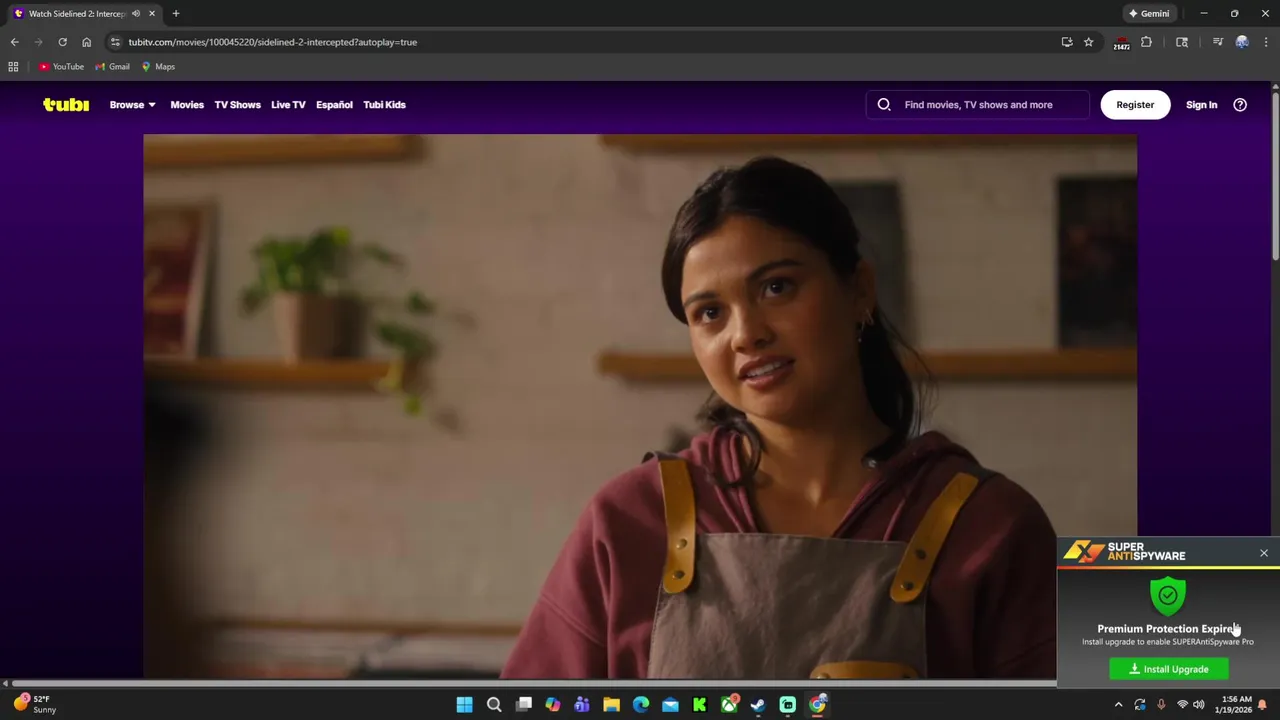Screen dimensions: 1280x720
Task: Open Gmail bookmark
Action: coord(113,67)
